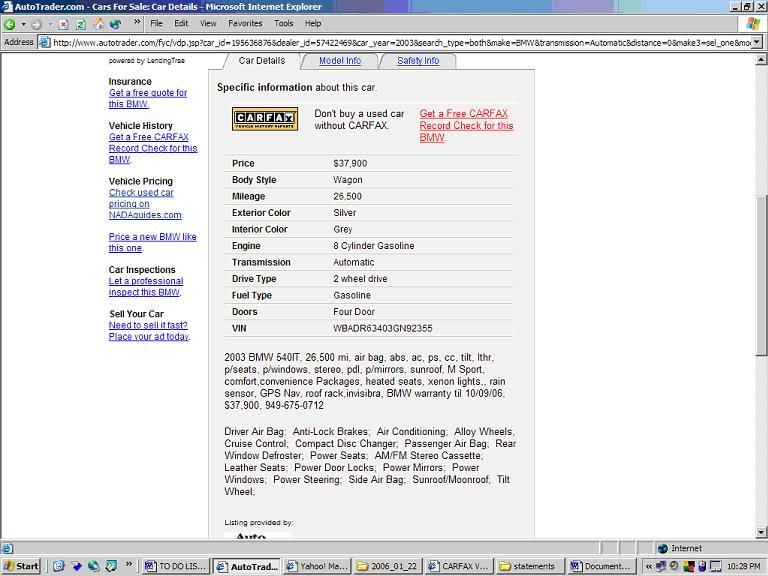Open the Edit menu
Screen dimensions: 768x576
click(x=181, y=23)
